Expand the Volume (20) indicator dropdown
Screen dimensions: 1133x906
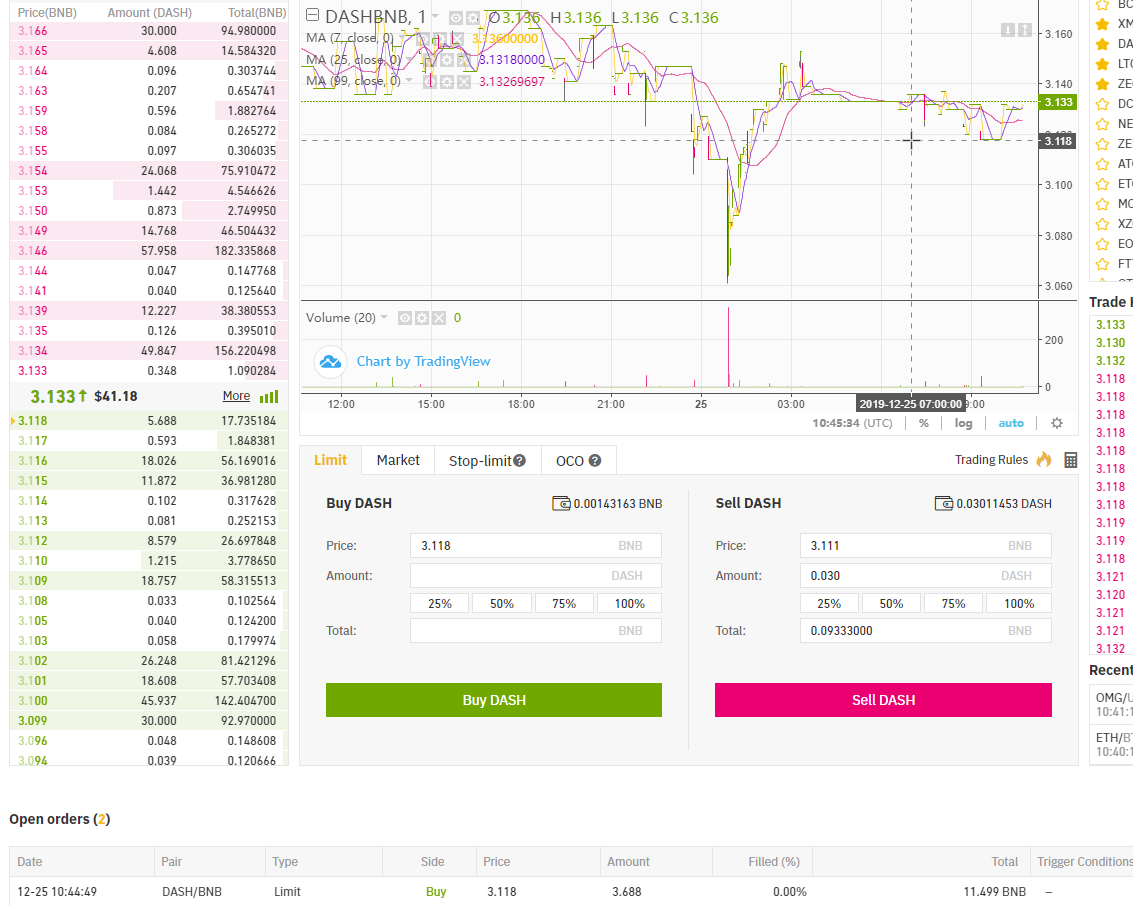383,317
